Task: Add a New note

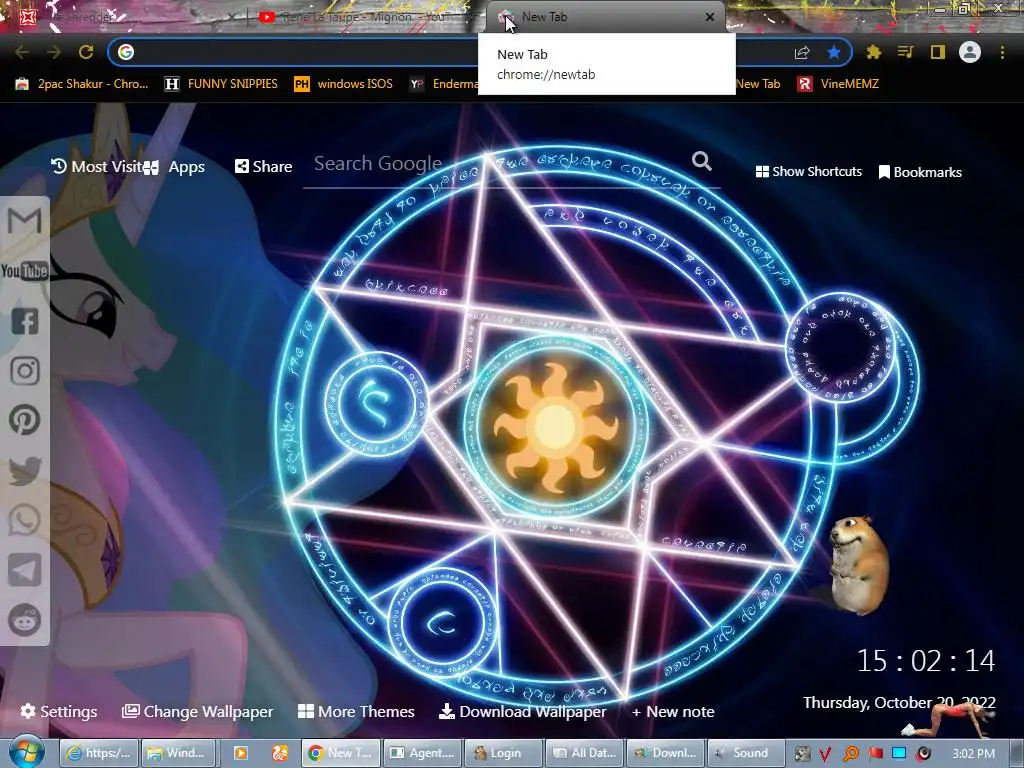Action: [673, 712]
